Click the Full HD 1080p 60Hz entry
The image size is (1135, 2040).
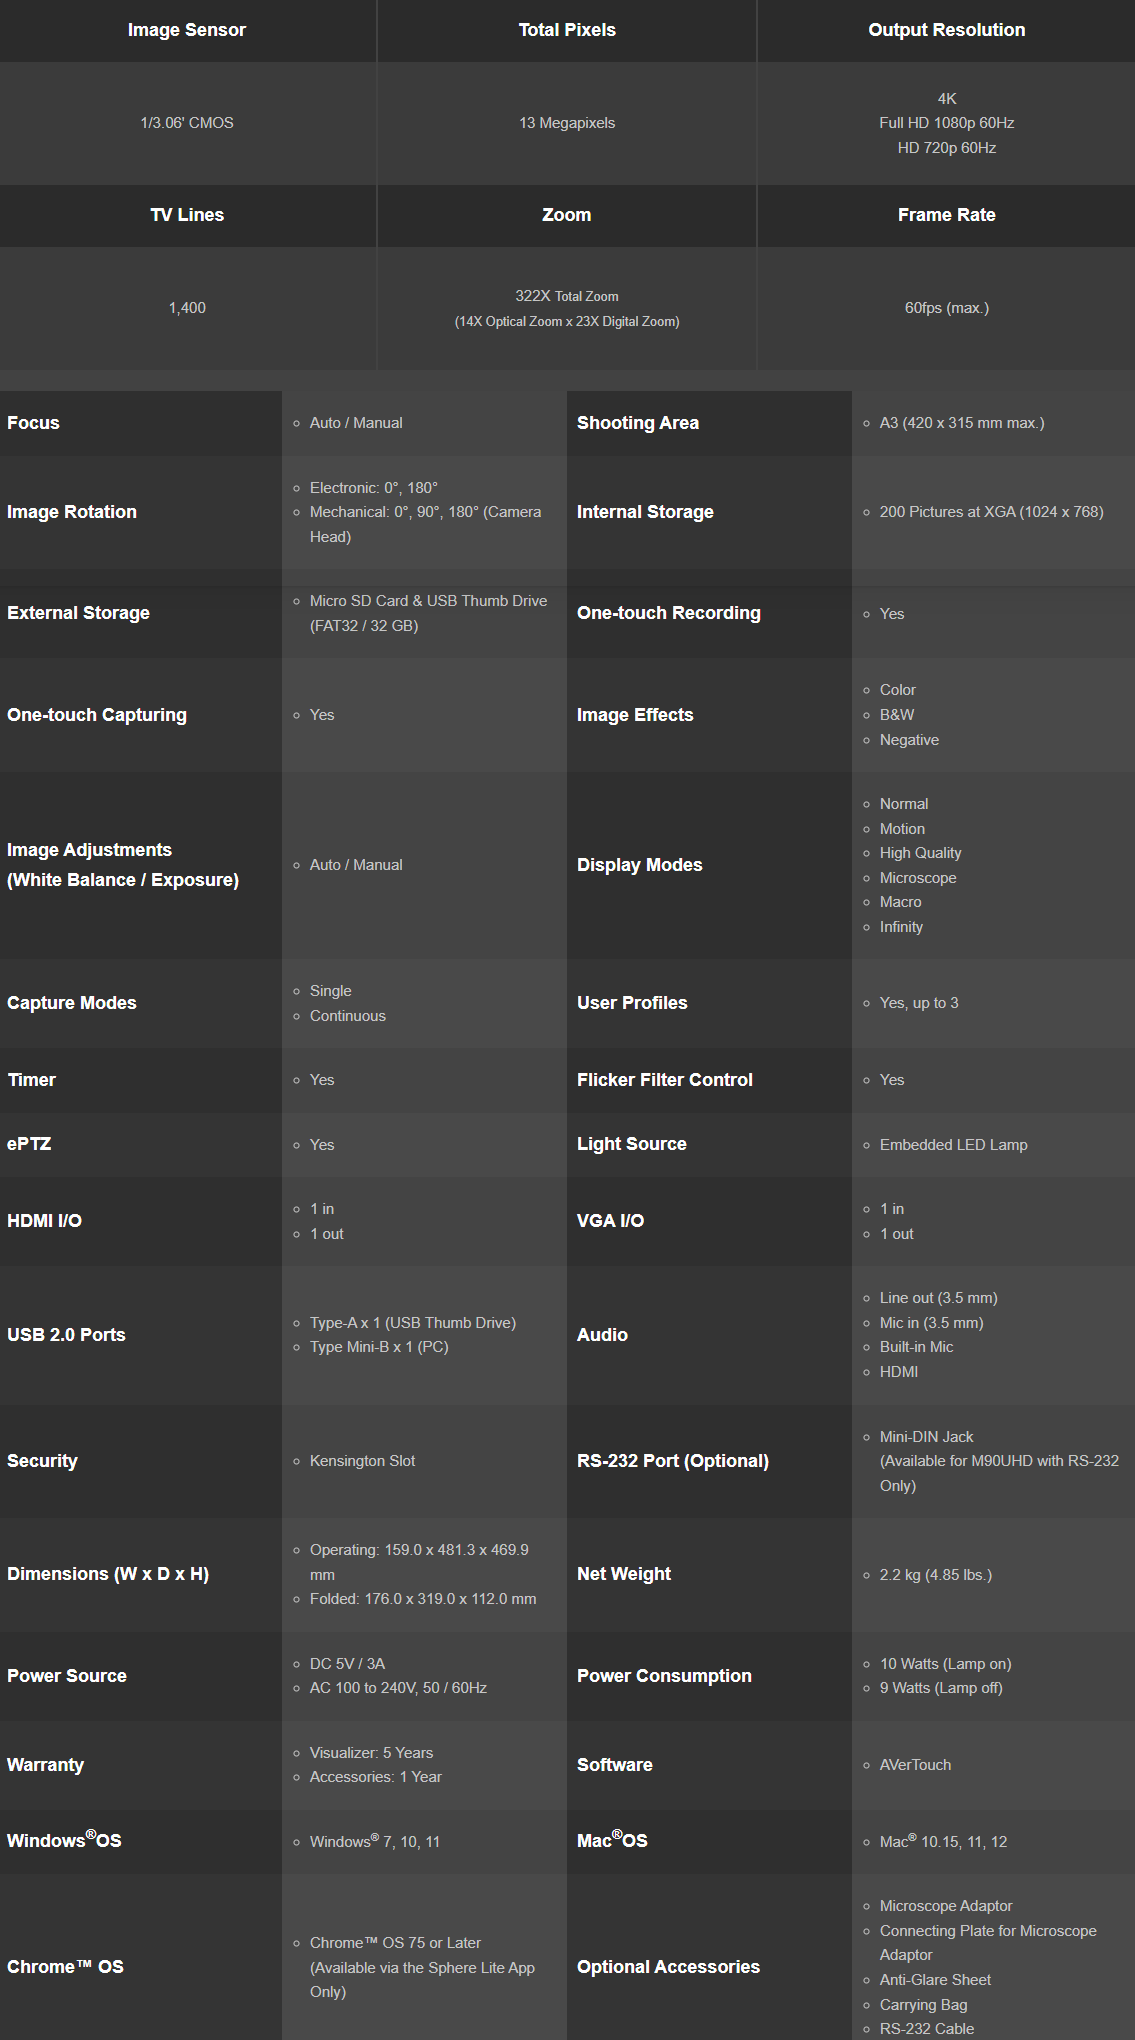[x=946, y=123]
